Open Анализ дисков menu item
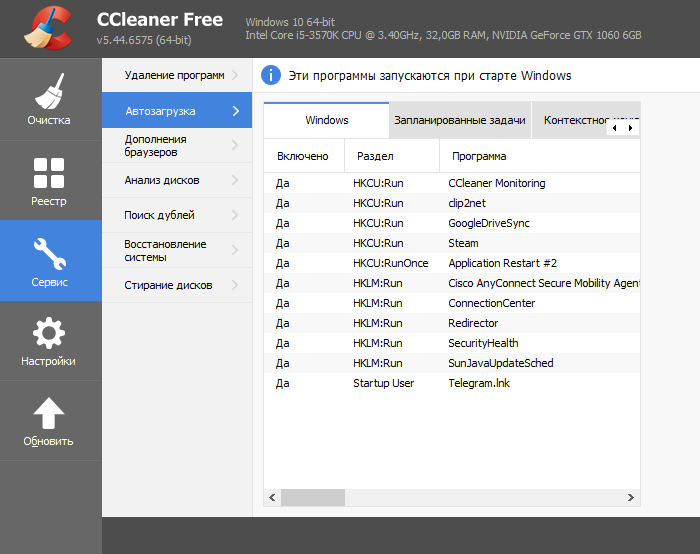 [x=177, y=180]
